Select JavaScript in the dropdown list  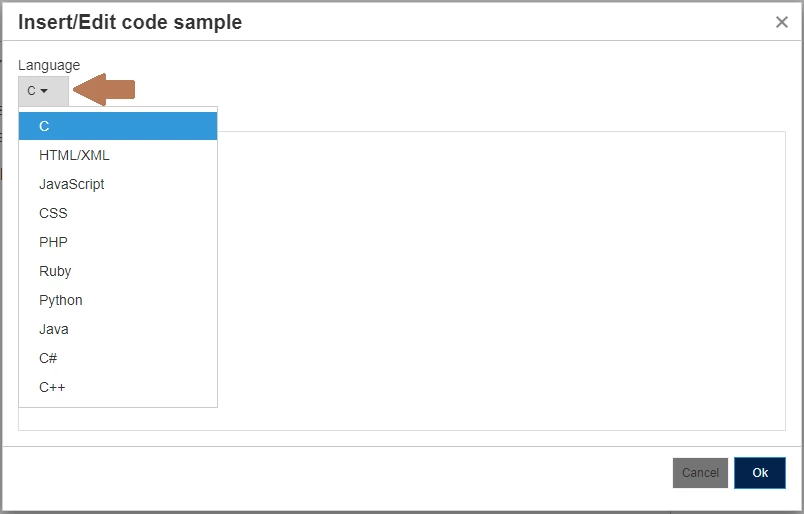(118, 184)
